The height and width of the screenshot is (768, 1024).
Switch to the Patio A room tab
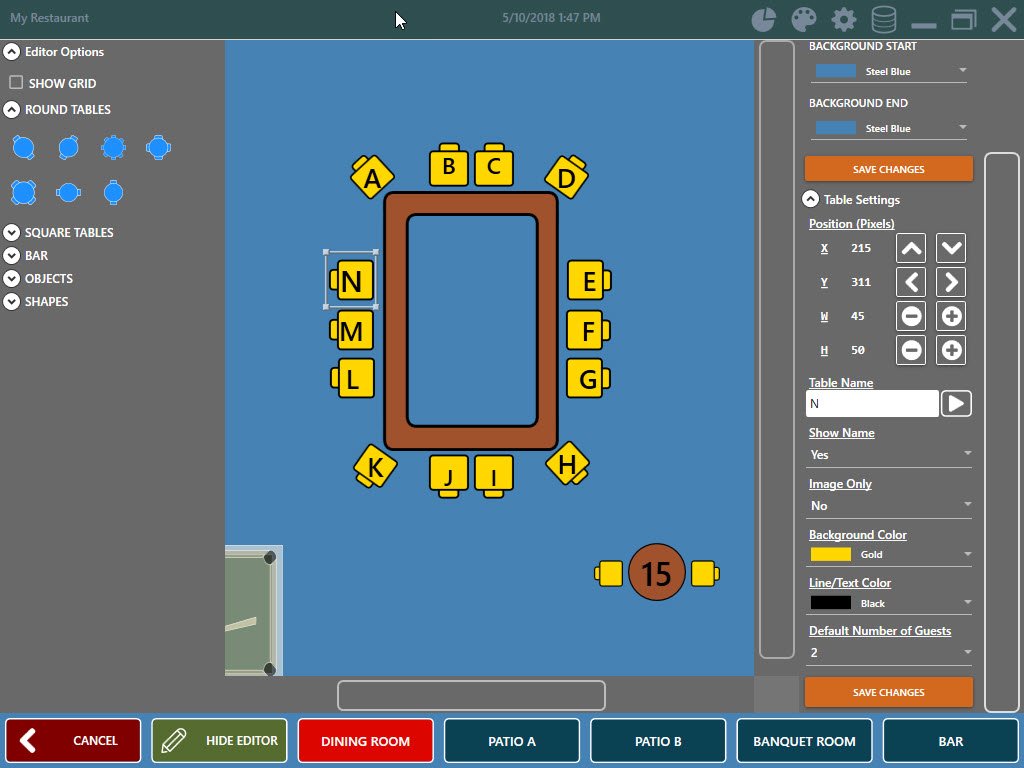pos(512,741)
